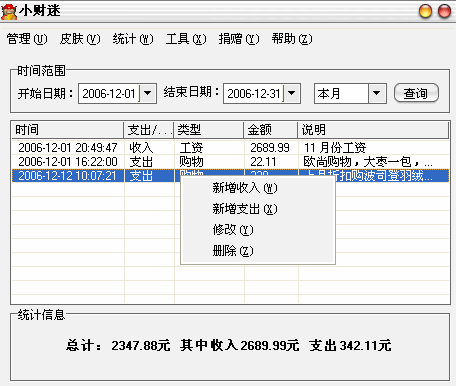Click the start date field 2006-12-01
The width and height of the screenshot is (456, 386).
pos(109,94)
